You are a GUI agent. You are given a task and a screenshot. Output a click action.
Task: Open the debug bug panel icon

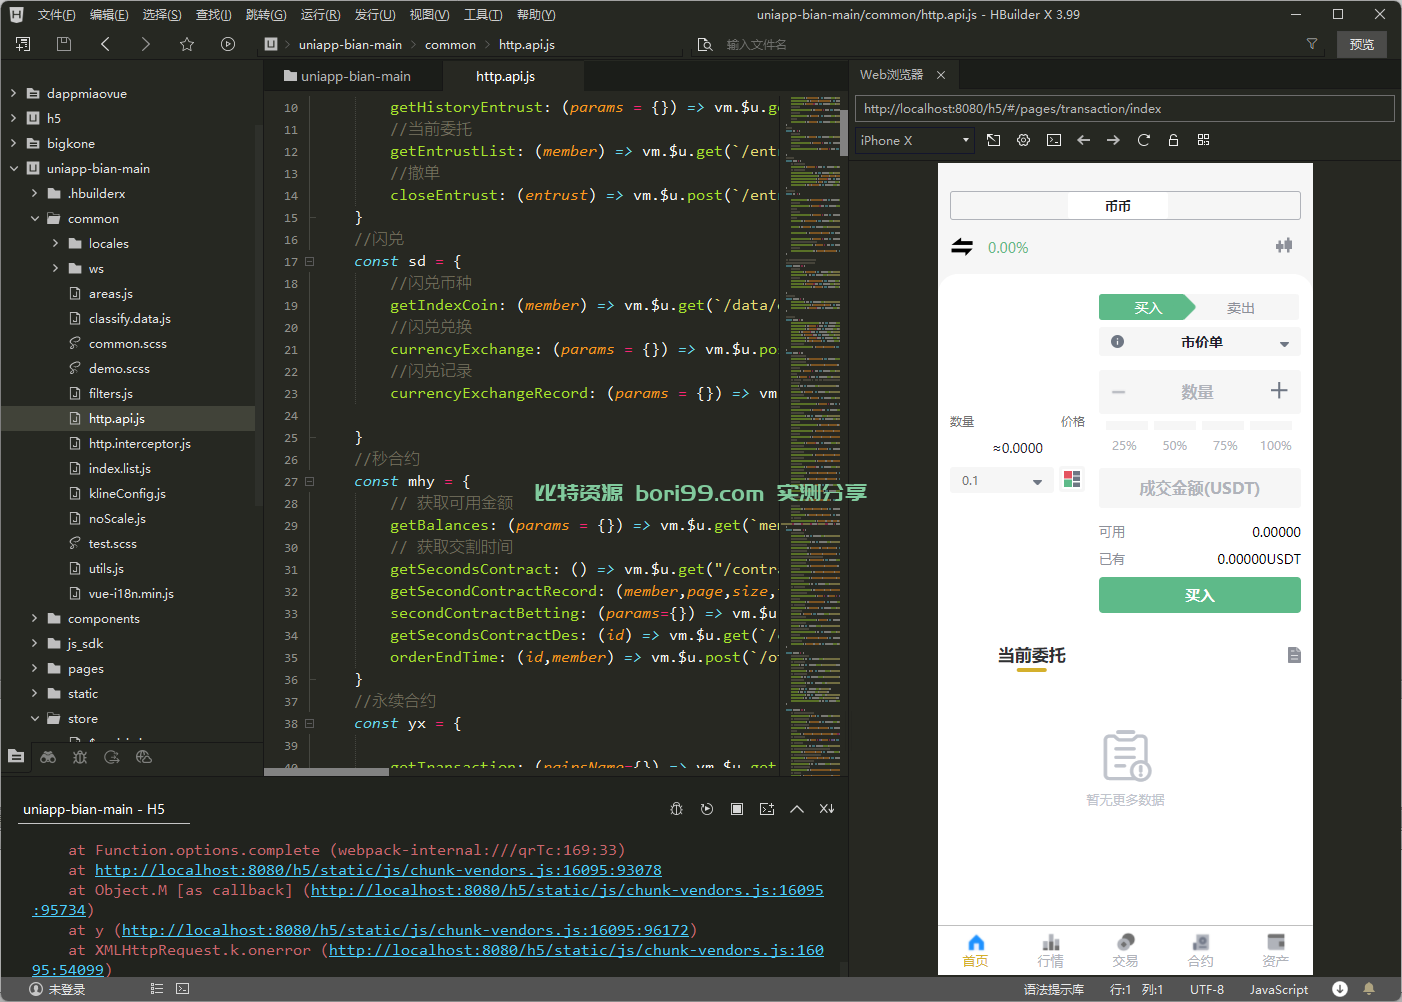pos(80,757)
